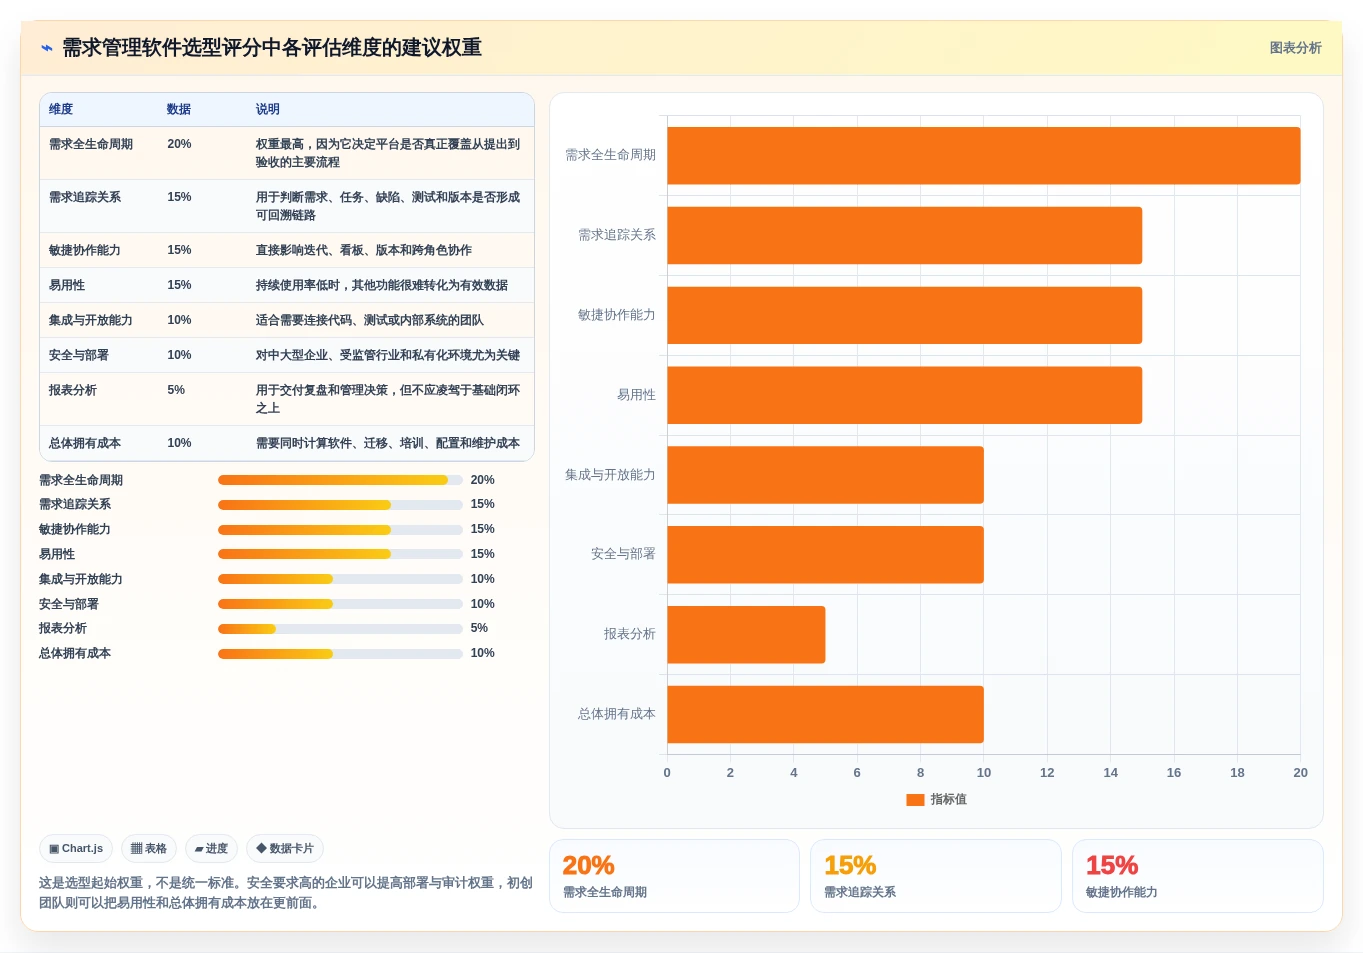
Task: Click description starting with 权重最高
Action: [x=388, y=153]
